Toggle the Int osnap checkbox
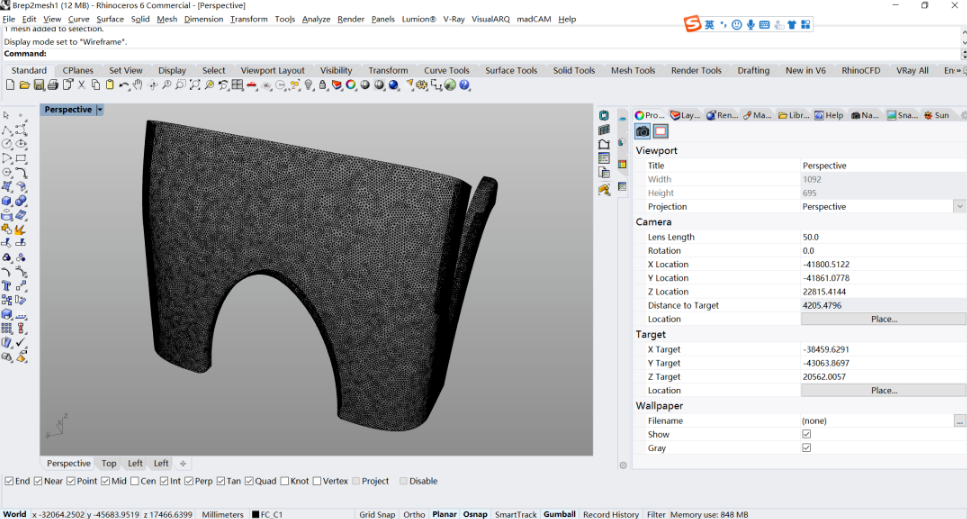967x519 pixels. (164, 481)
